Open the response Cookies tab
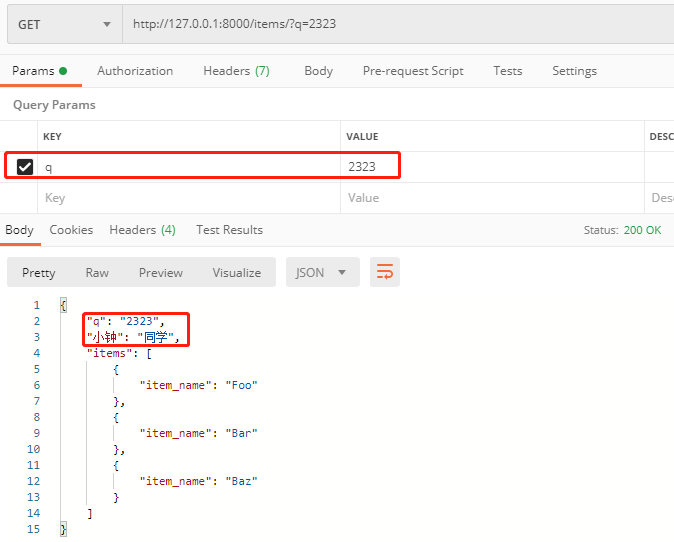Image resolution: width=674 pixels, height=542 pixels. coord(71,230)
